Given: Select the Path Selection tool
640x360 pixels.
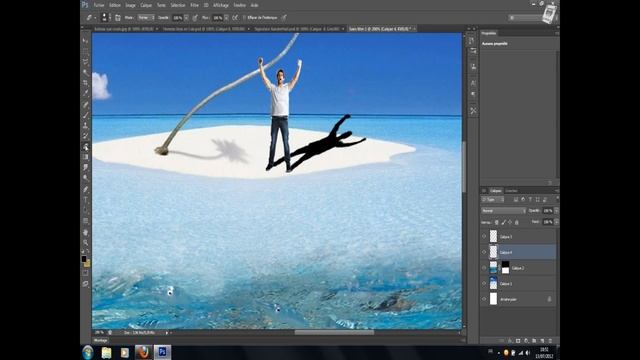Looking at the screenshot, I should coord(85,210).
